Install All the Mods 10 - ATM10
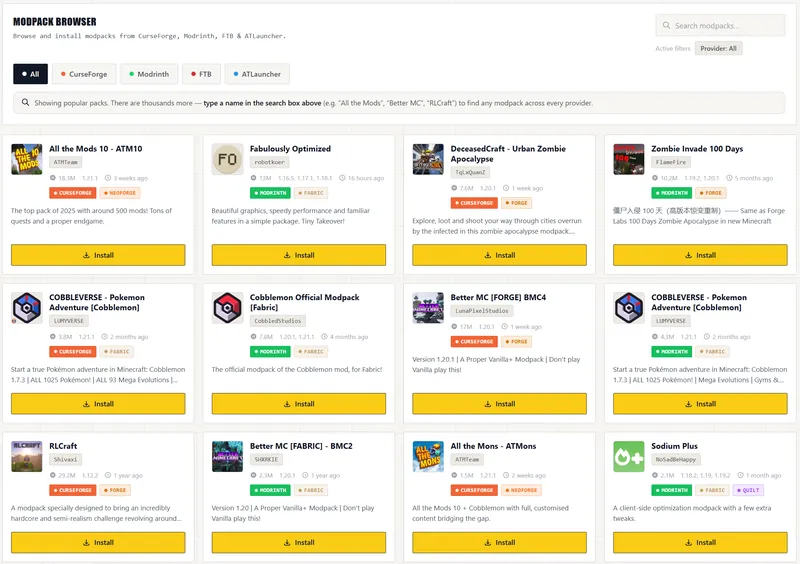800x564 pixels. tap(98, 255)
